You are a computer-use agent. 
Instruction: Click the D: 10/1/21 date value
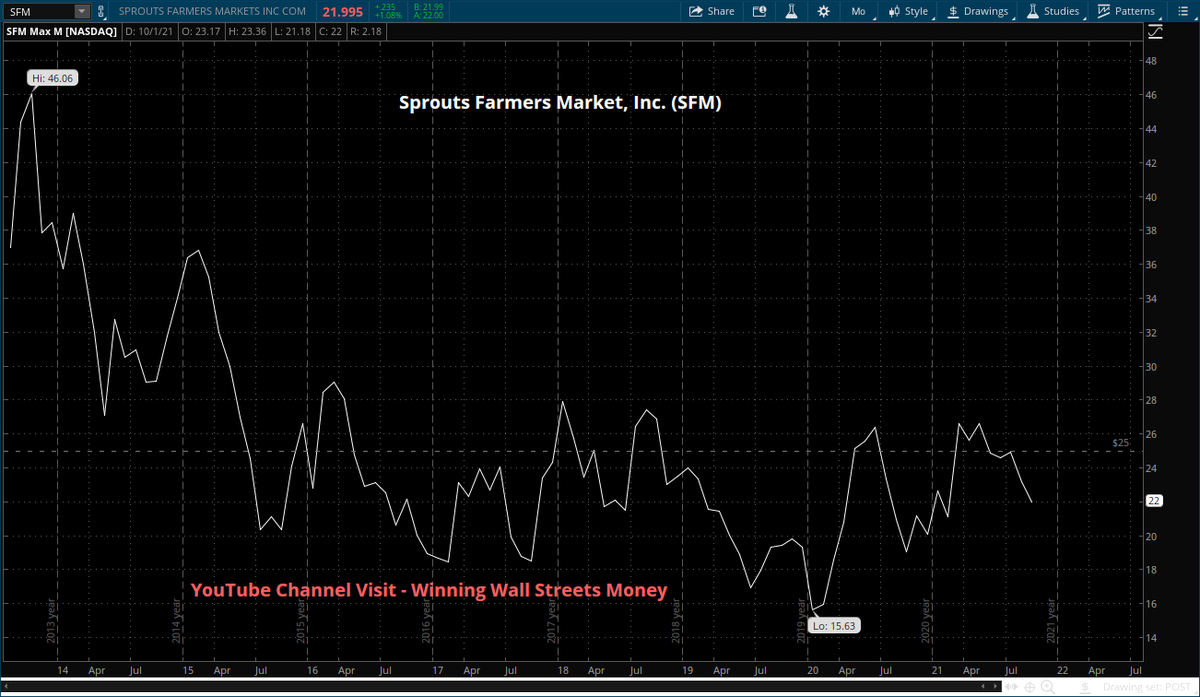pos(151,32)
